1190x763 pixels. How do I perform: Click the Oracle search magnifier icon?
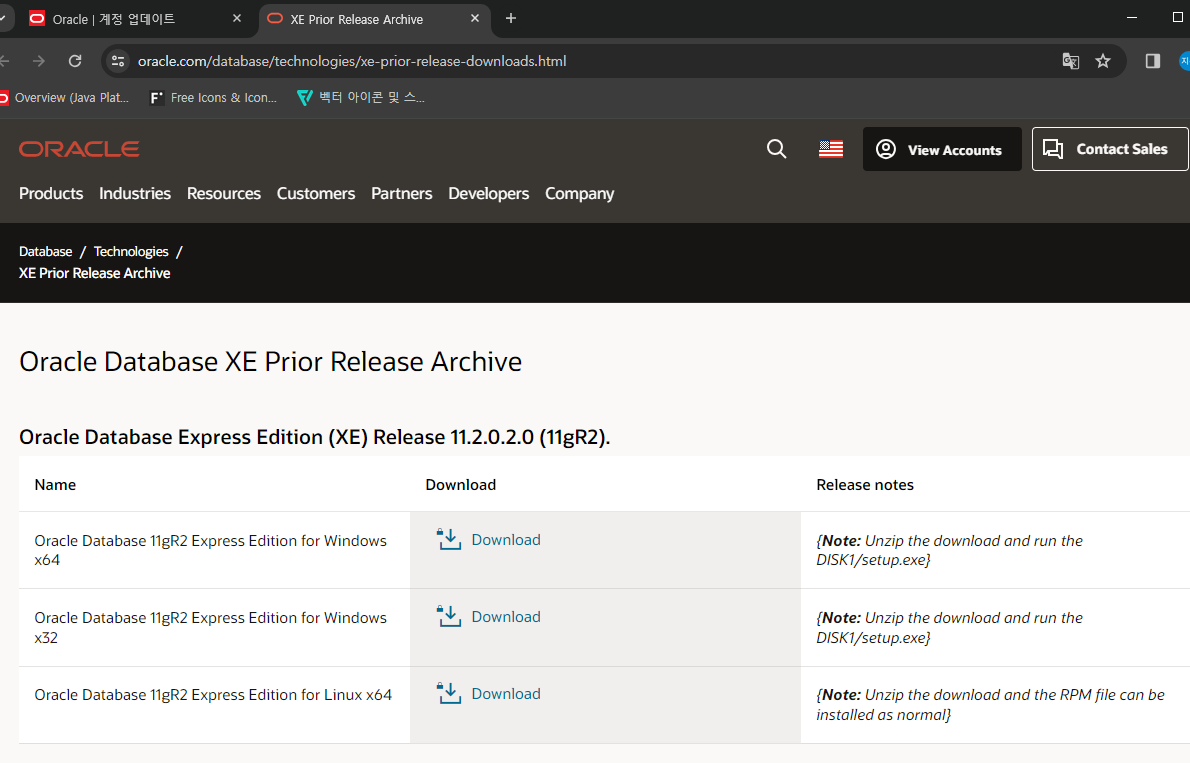(x=776, y=149)
